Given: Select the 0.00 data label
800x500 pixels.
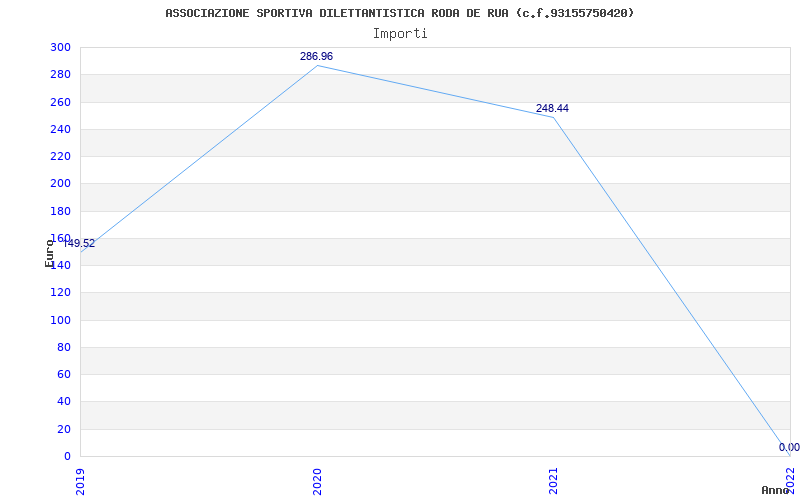Looking at the screenshot, I should tap(789, 447).
